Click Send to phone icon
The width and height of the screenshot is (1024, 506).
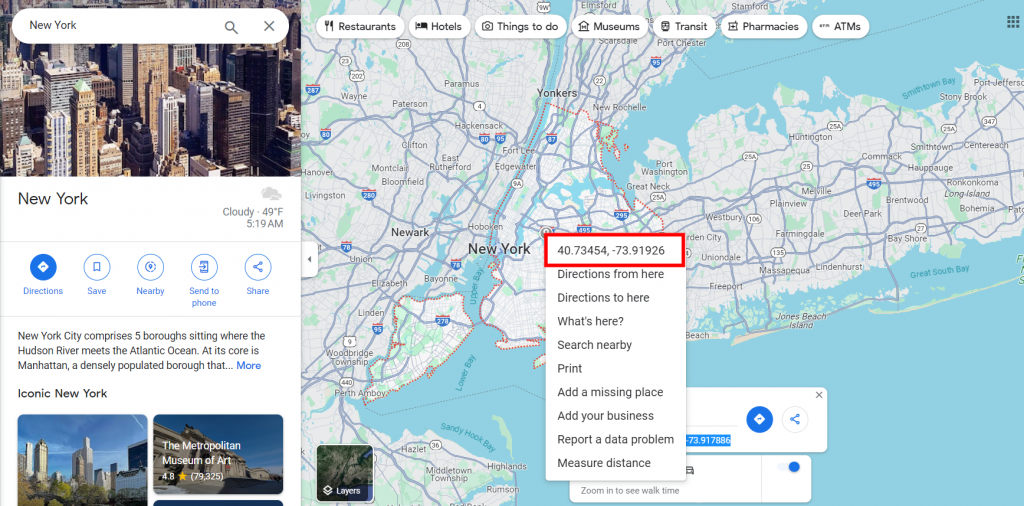point(204,267)
